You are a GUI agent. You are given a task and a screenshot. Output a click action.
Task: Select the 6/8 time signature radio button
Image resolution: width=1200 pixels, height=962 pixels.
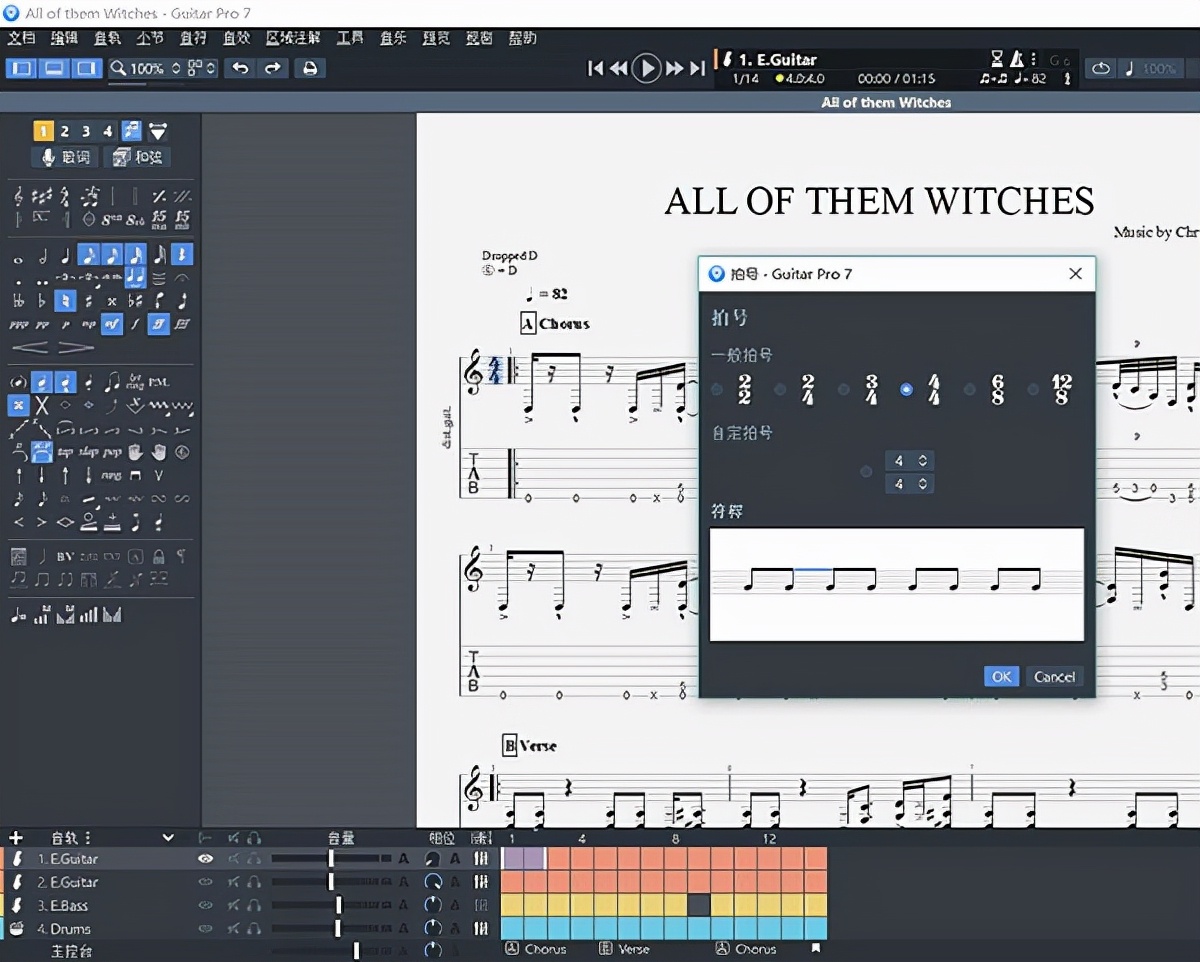pyautogui.click(x=969, y=390)
